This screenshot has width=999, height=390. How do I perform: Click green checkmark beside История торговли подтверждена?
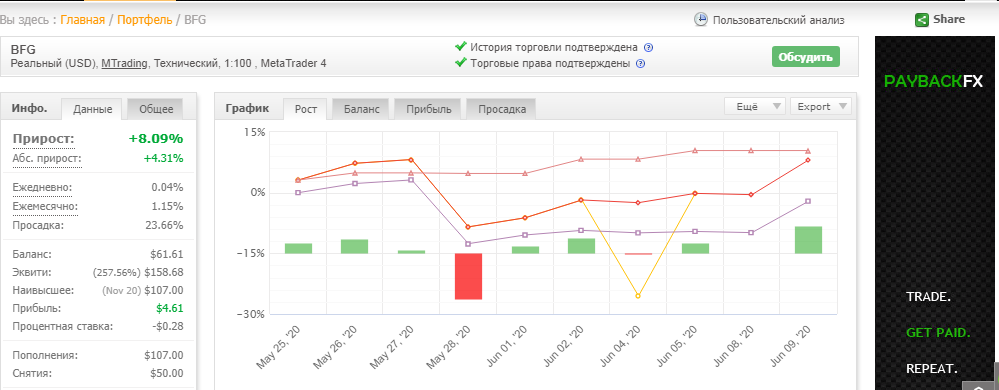coord(461,47)
